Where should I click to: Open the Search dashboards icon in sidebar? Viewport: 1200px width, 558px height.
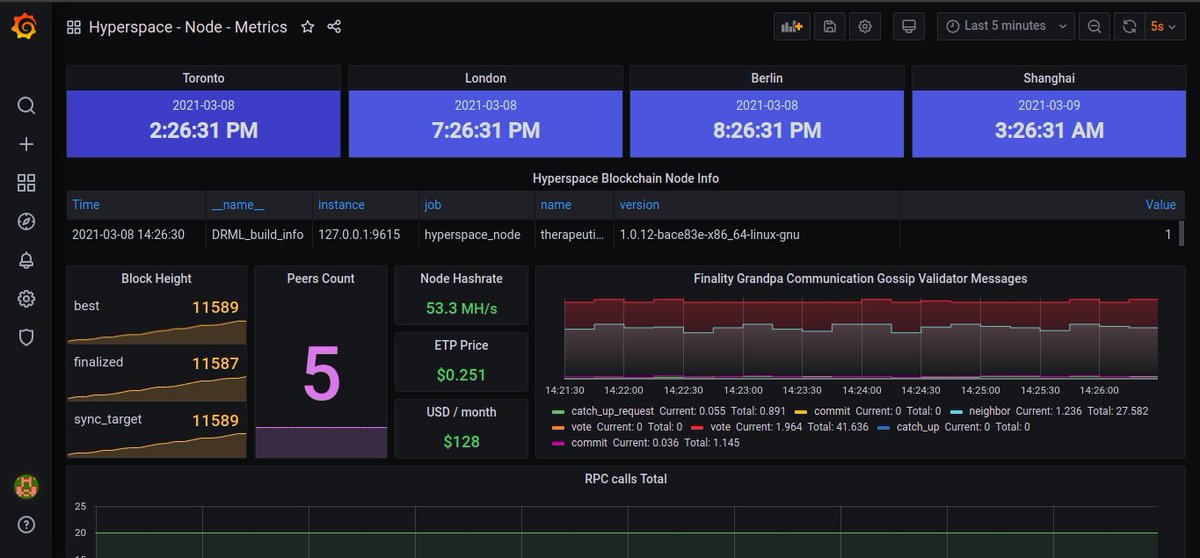pos(26,106)
